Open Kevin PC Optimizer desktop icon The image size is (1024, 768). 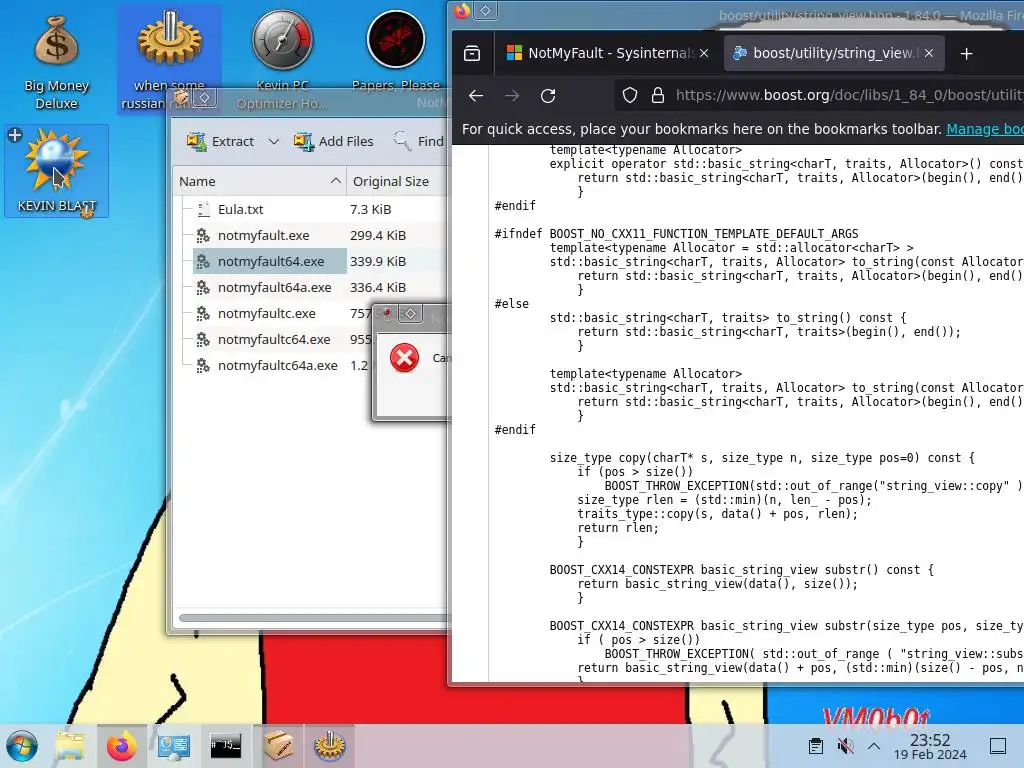pos(282,59)
